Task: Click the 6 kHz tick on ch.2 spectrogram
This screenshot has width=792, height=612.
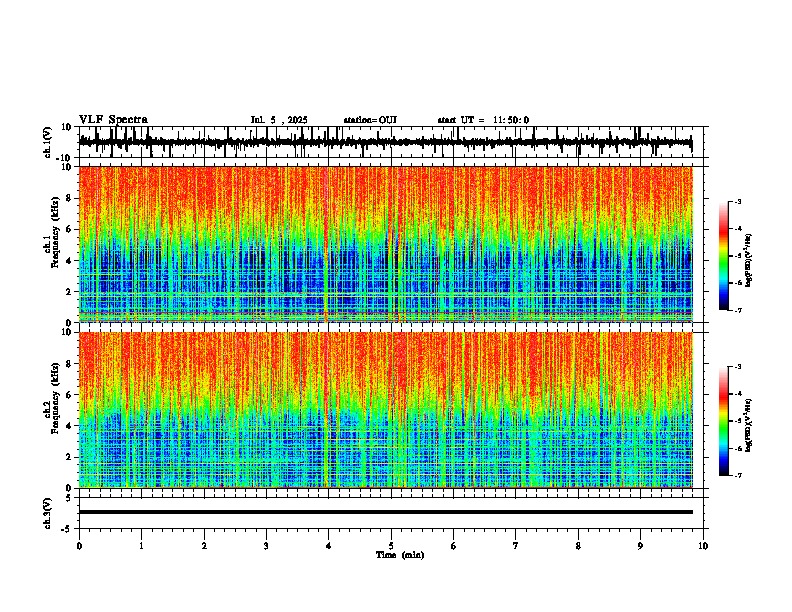Action: click(70, 395)
